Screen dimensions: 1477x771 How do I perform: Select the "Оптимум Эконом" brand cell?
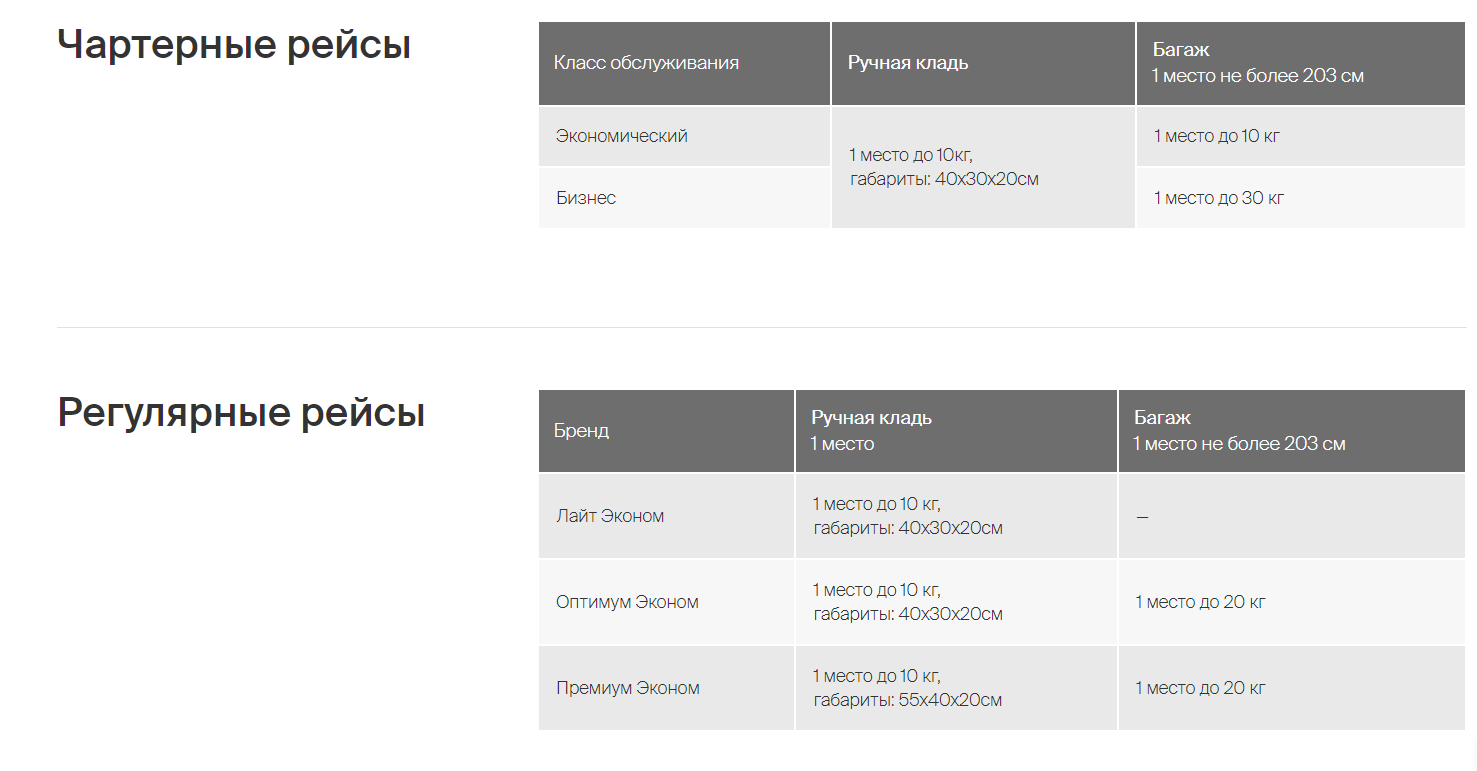pyautogui.click(x=627, y=602)
